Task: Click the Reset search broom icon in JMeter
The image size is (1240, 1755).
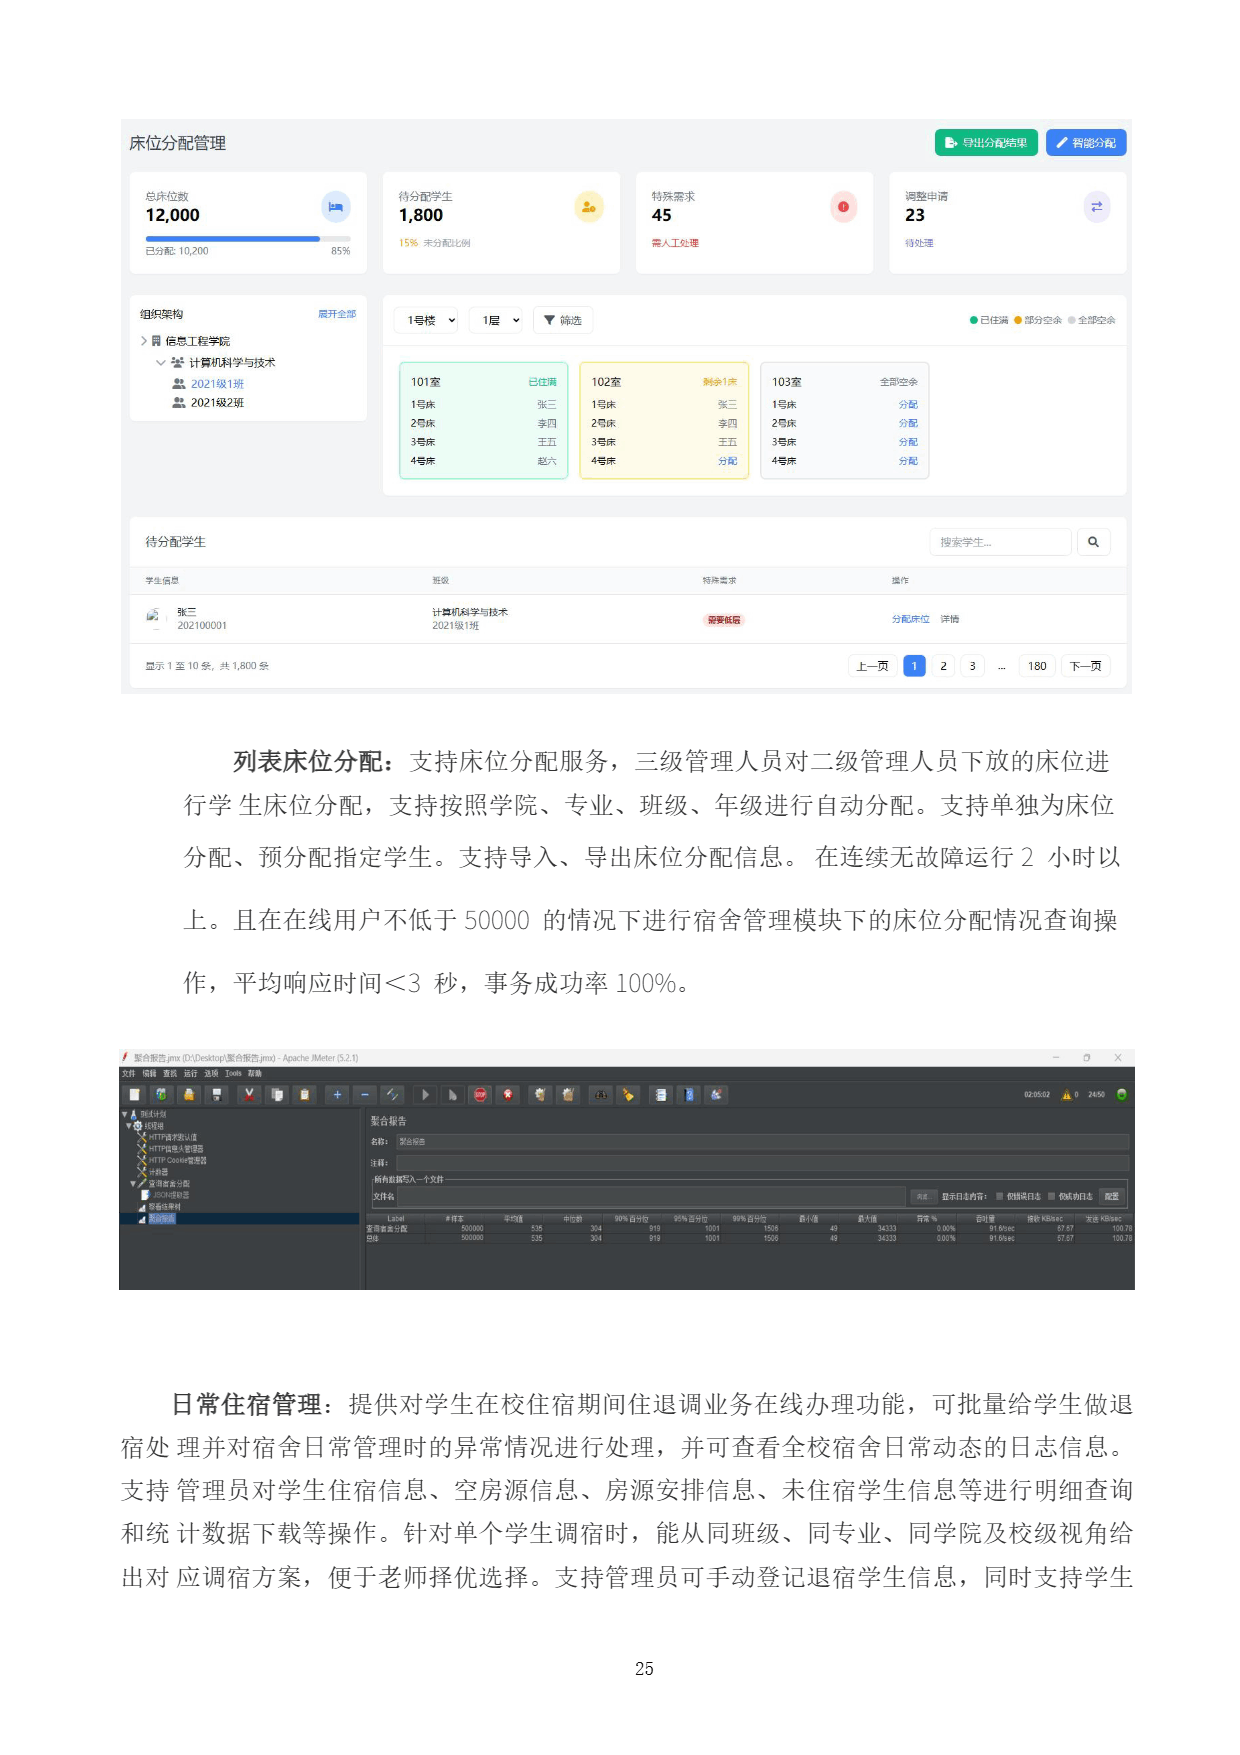Action: 628,1094
